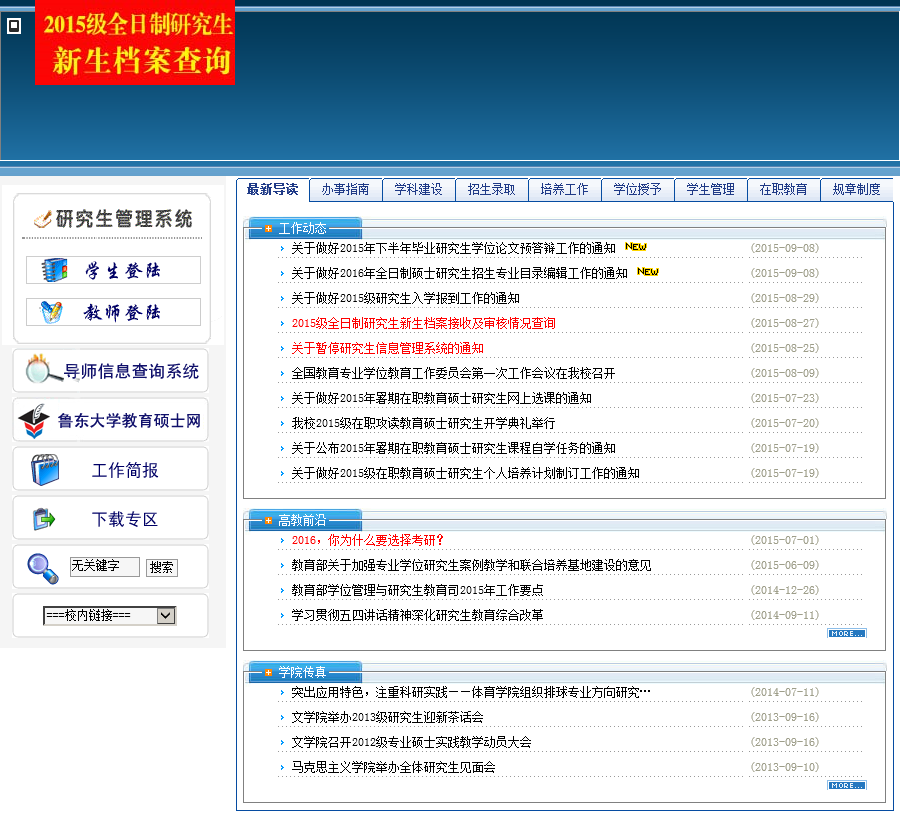Viewport: 900px width, 818px height.
Task: Click the 学生登陆 button
Action: point(113,270)
